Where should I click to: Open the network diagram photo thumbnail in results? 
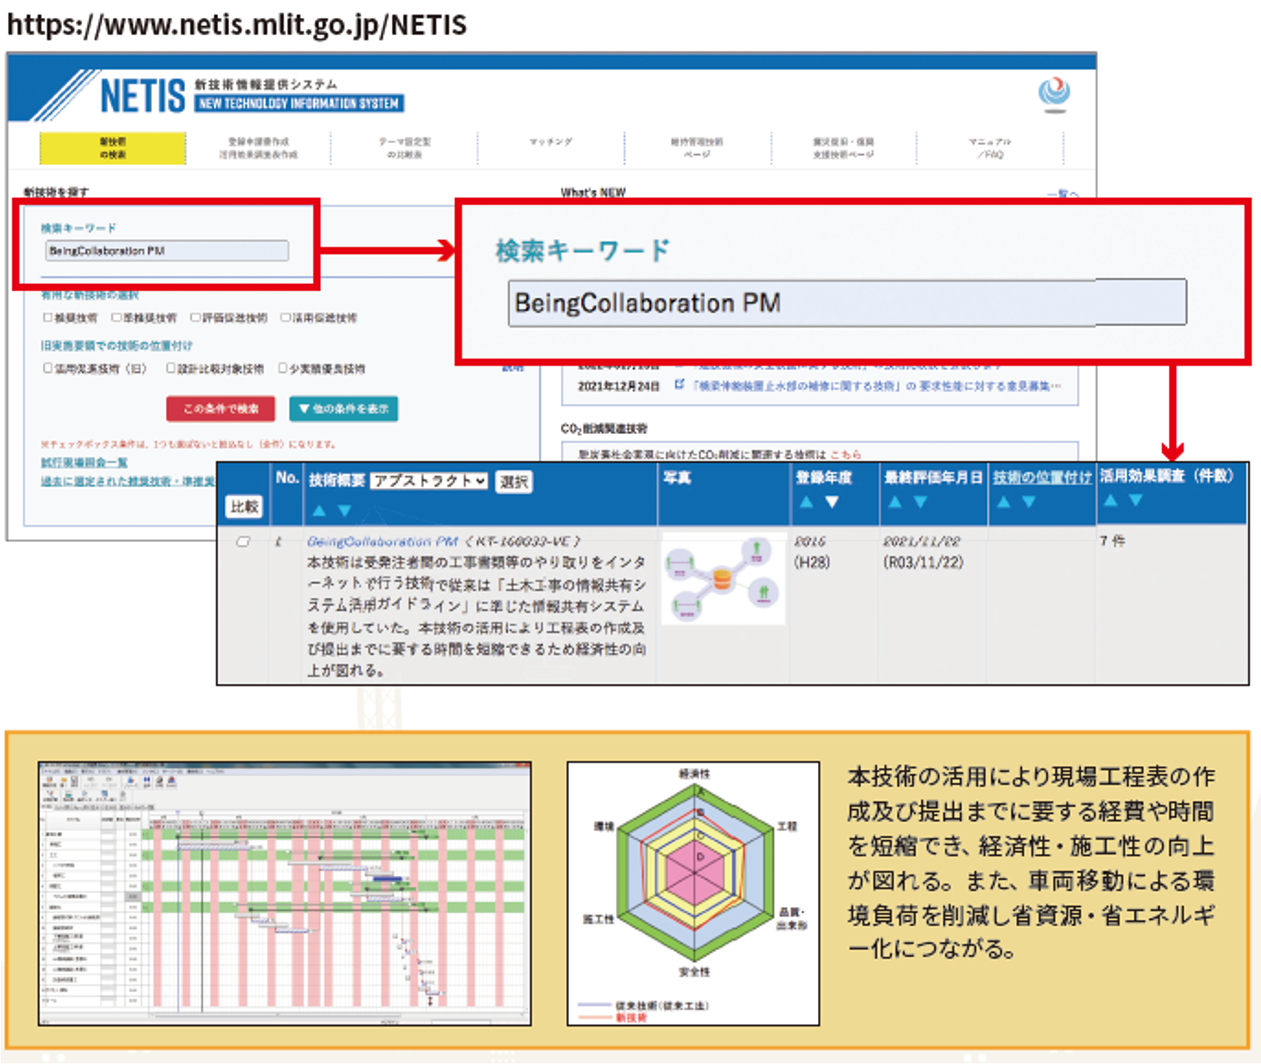724,578
